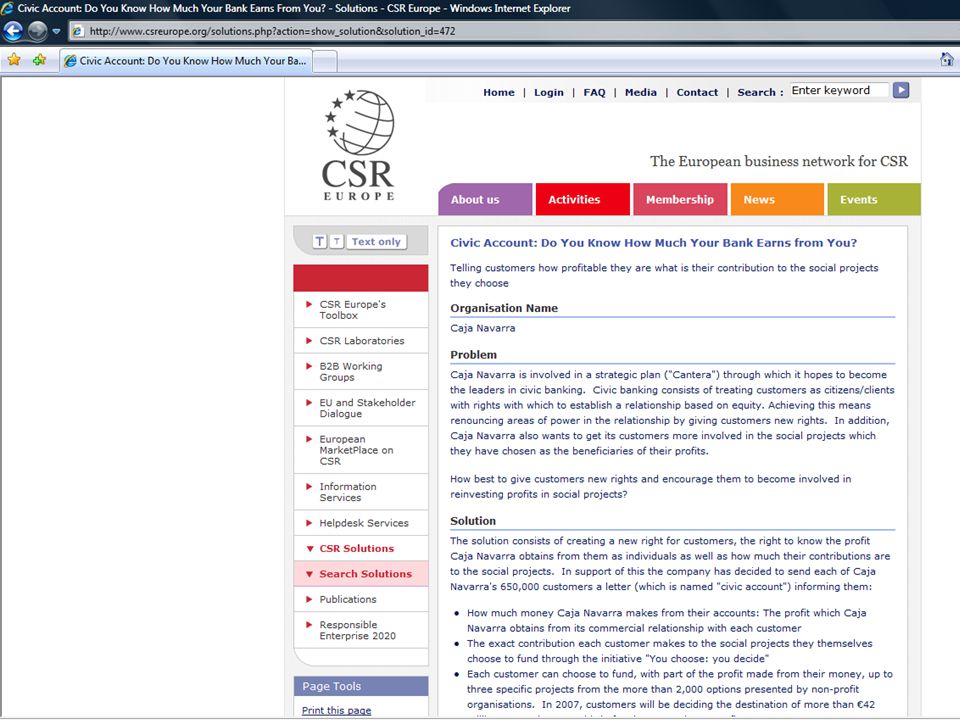The width and height of the screenshot is (960, 720).
Task: Click the page icon in the address bar
Action: [x=78, y=31]
